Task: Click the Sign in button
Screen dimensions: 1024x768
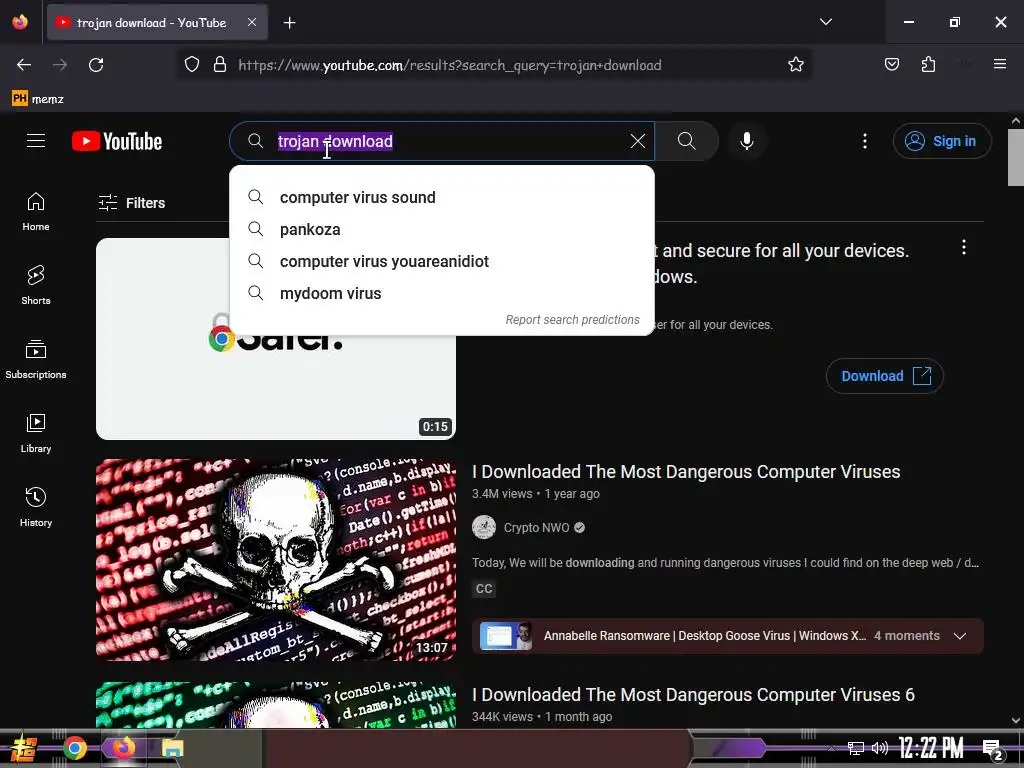Action: (942, 141)
